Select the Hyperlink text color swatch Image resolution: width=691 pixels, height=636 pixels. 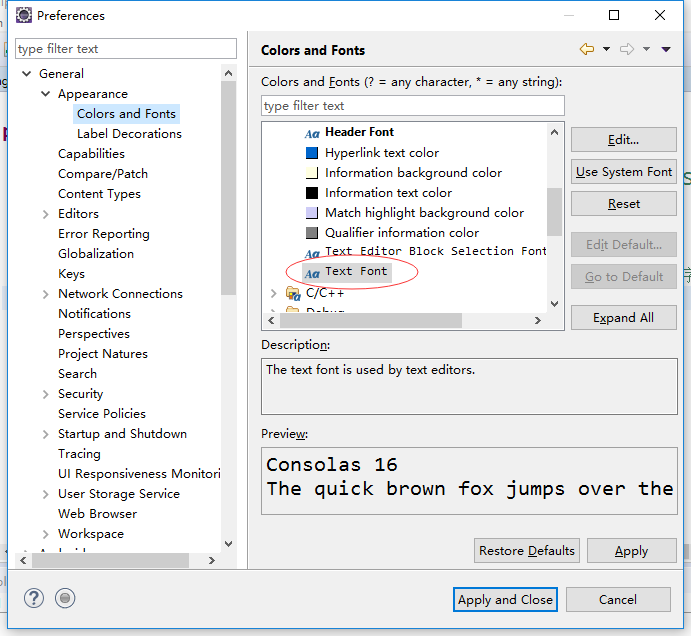[x=312, y=153]
